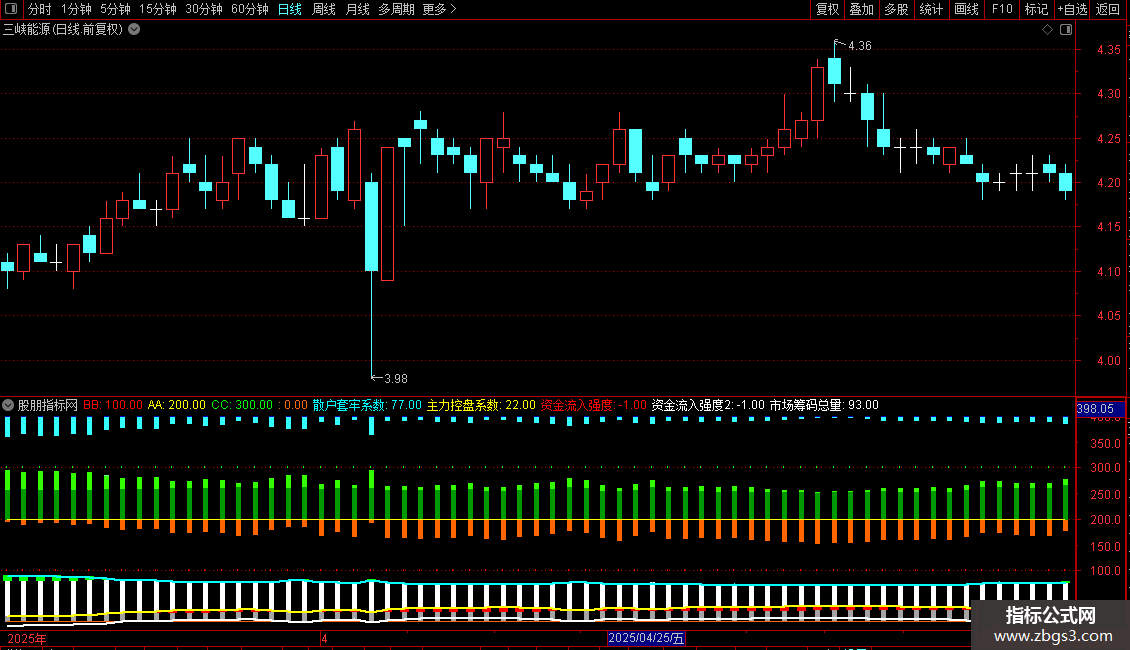1130x650 pixels.
Task: Click the AA: 200.00 indicator value
Action: [x=177, y=405]
